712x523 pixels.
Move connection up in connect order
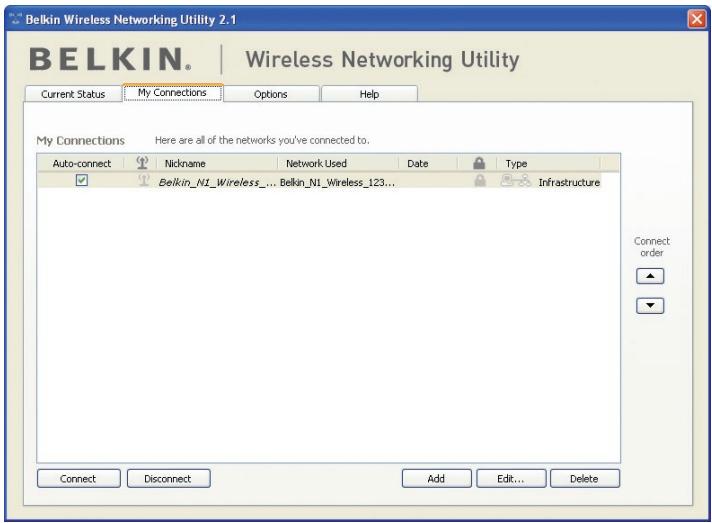pos(650,276)
